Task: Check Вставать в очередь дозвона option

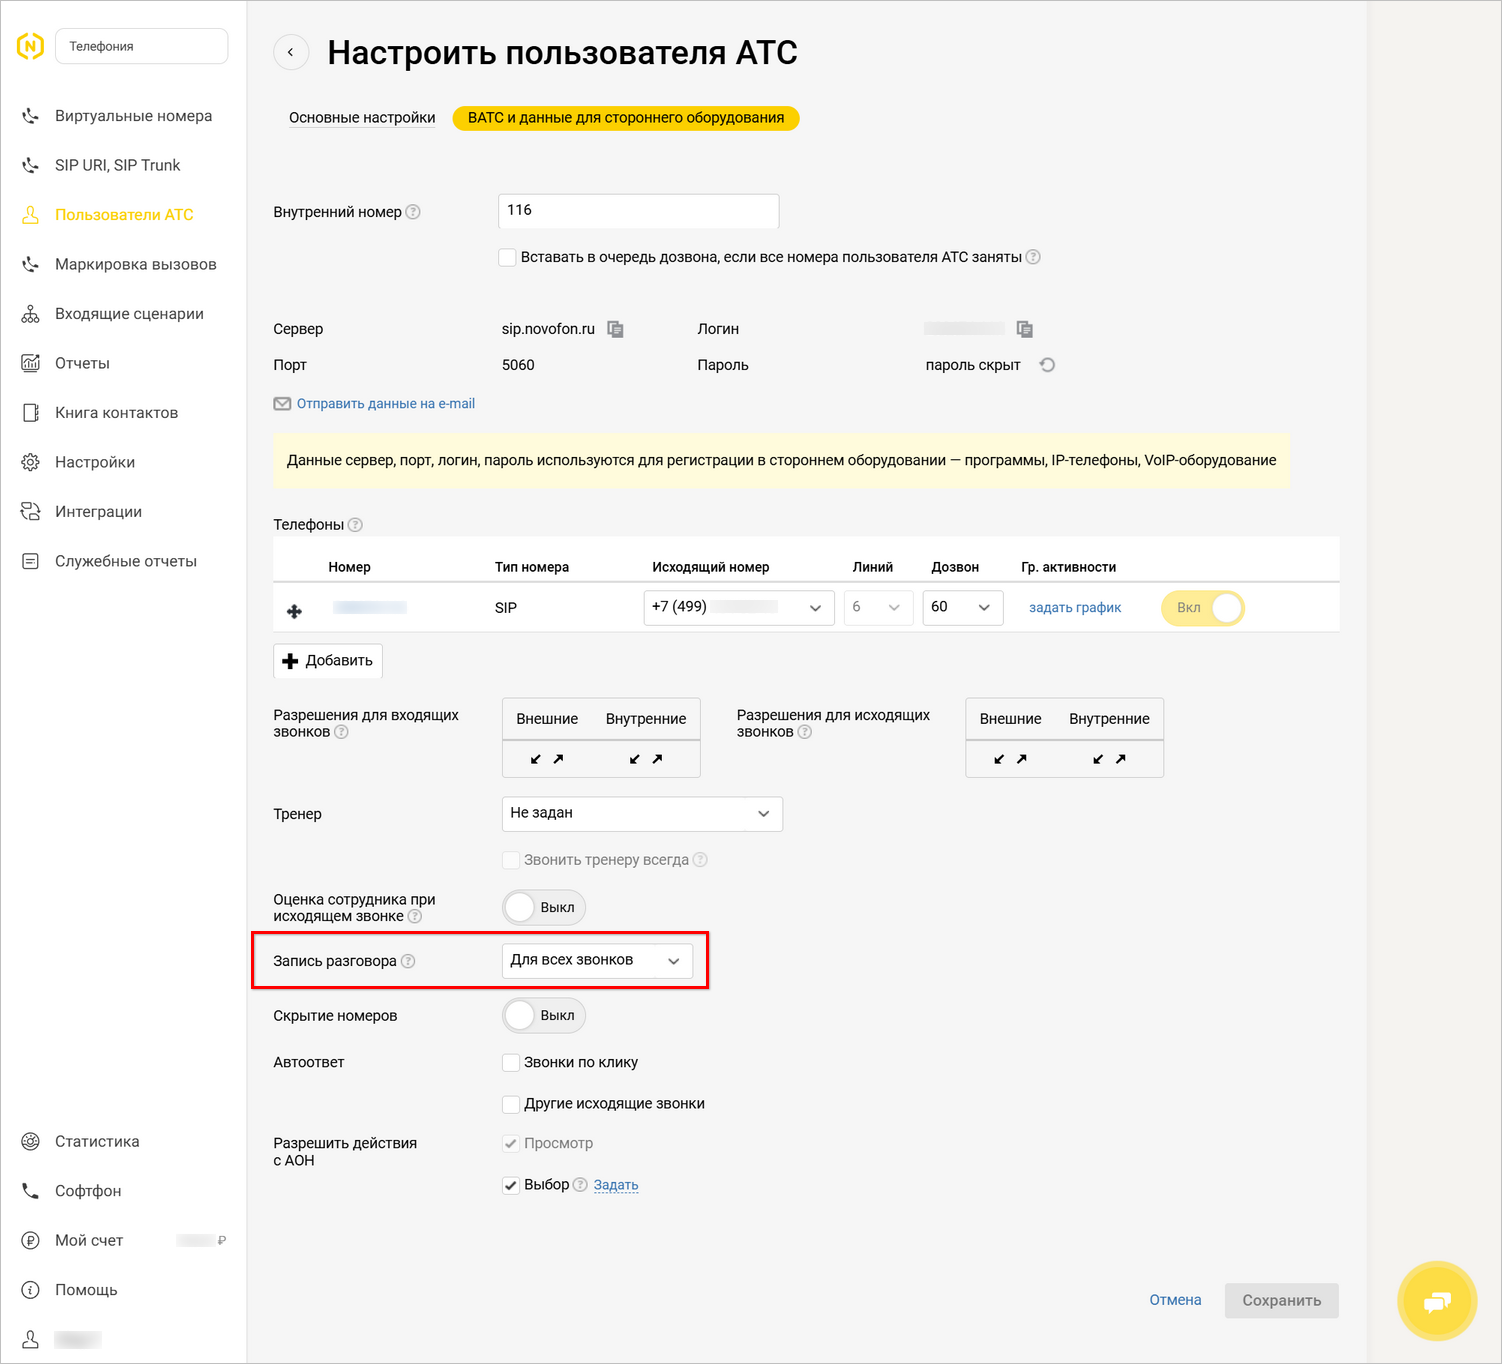Action: (x=507, y=257)
